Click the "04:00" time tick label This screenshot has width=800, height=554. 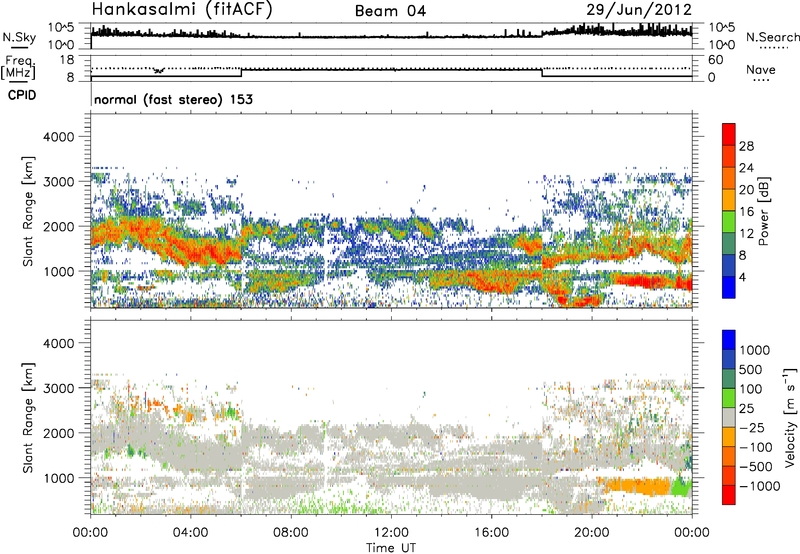tap(190, 533)
